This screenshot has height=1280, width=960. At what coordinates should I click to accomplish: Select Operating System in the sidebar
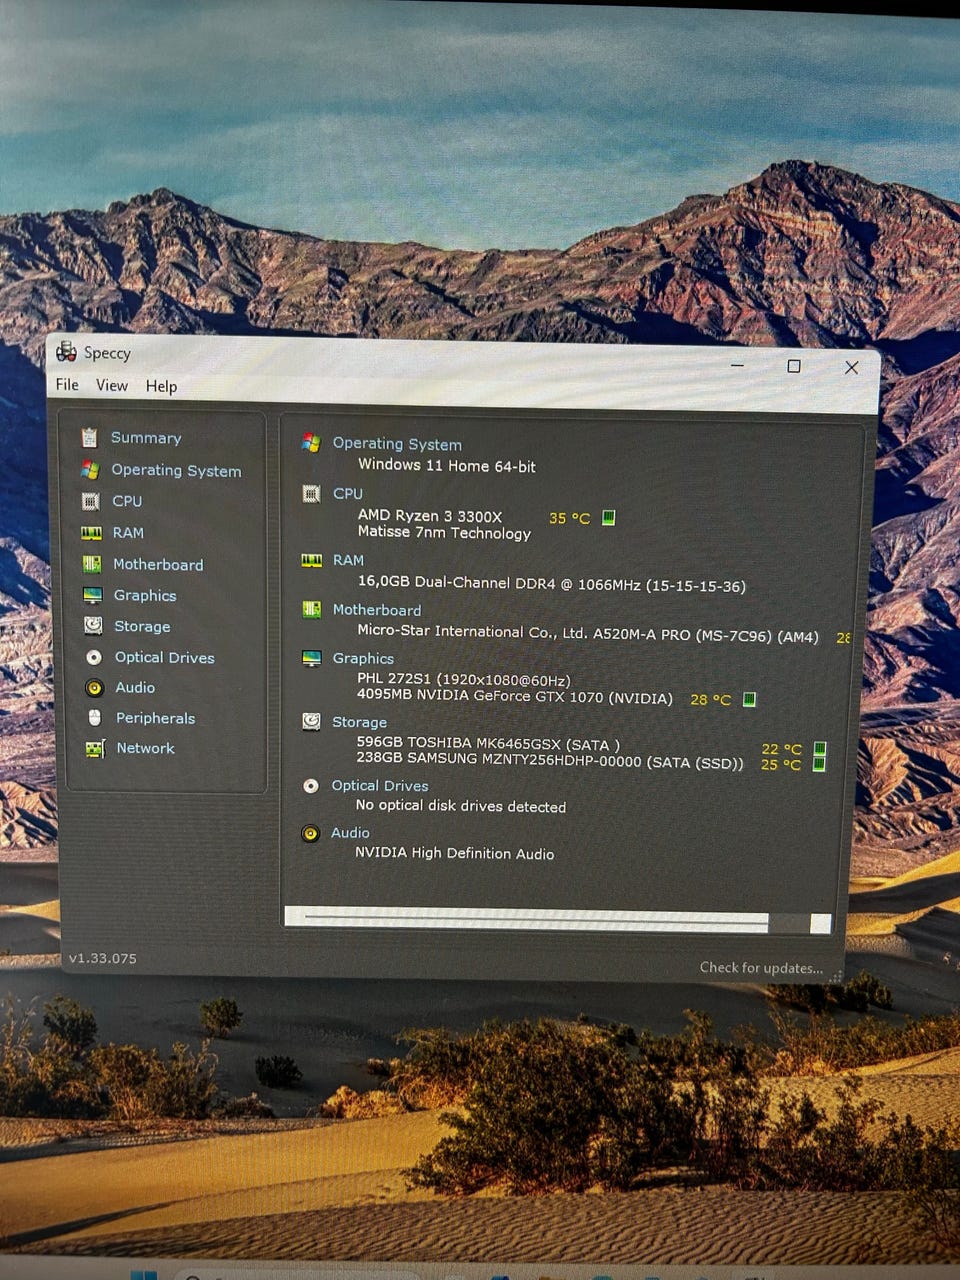click(176, 470)
